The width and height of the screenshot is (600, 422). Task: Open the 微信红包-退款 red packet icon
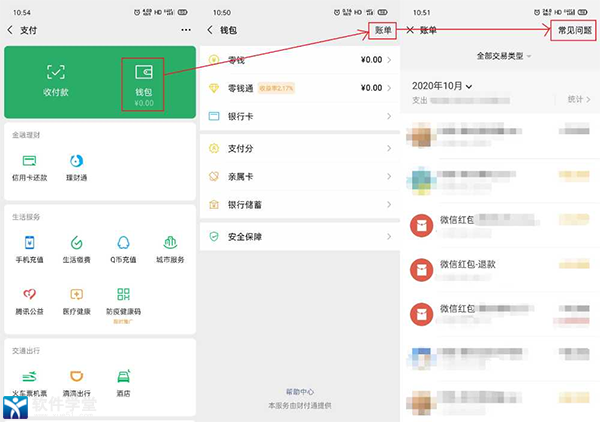421,270
